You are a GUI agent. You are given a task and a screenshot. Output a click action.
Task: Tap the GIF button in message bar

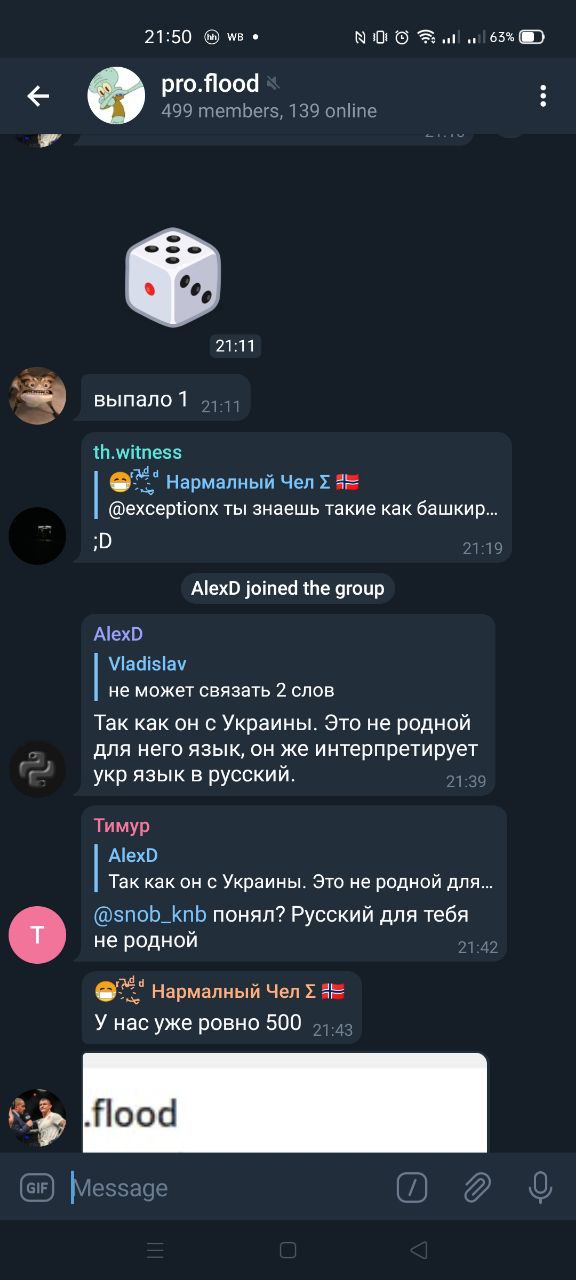37,1188
